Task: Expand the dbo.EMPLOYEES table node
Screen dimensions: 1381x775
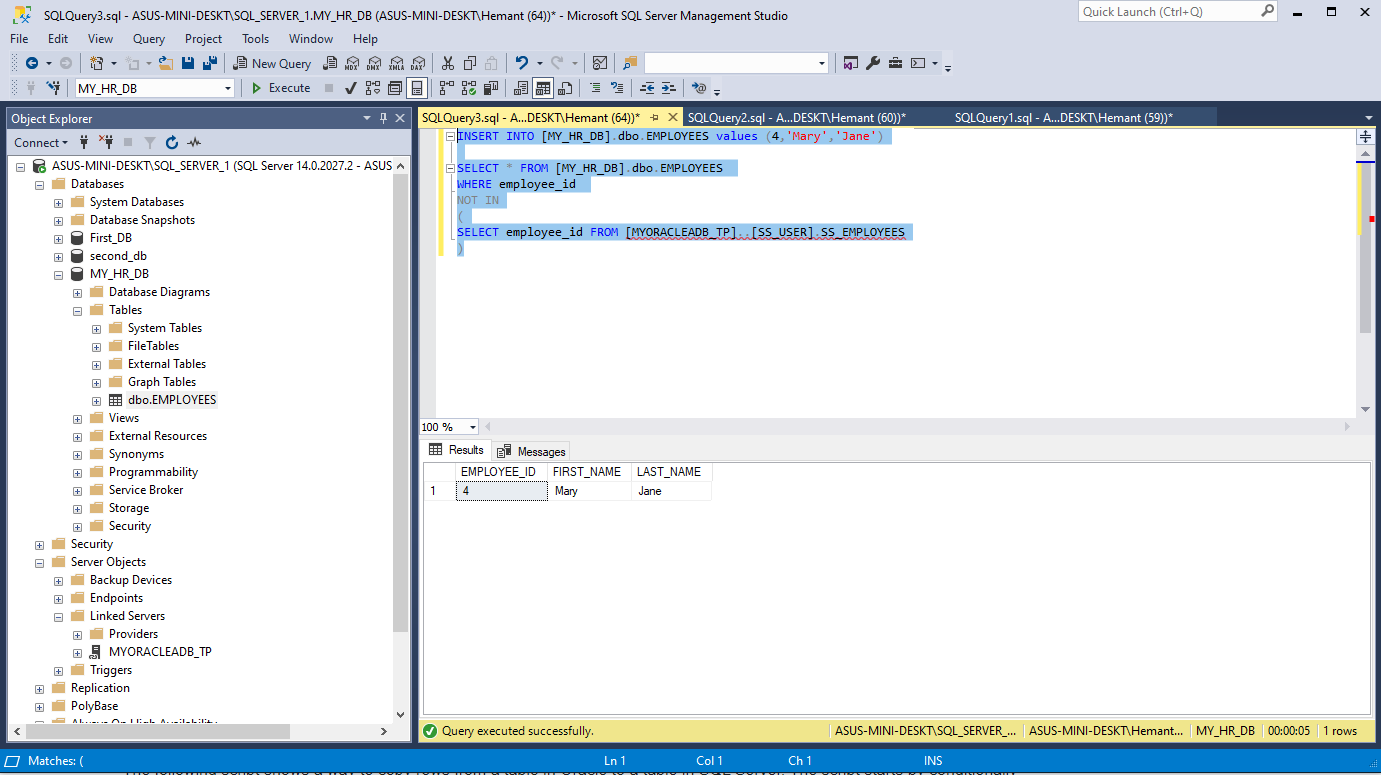Action: pos(97,400)
